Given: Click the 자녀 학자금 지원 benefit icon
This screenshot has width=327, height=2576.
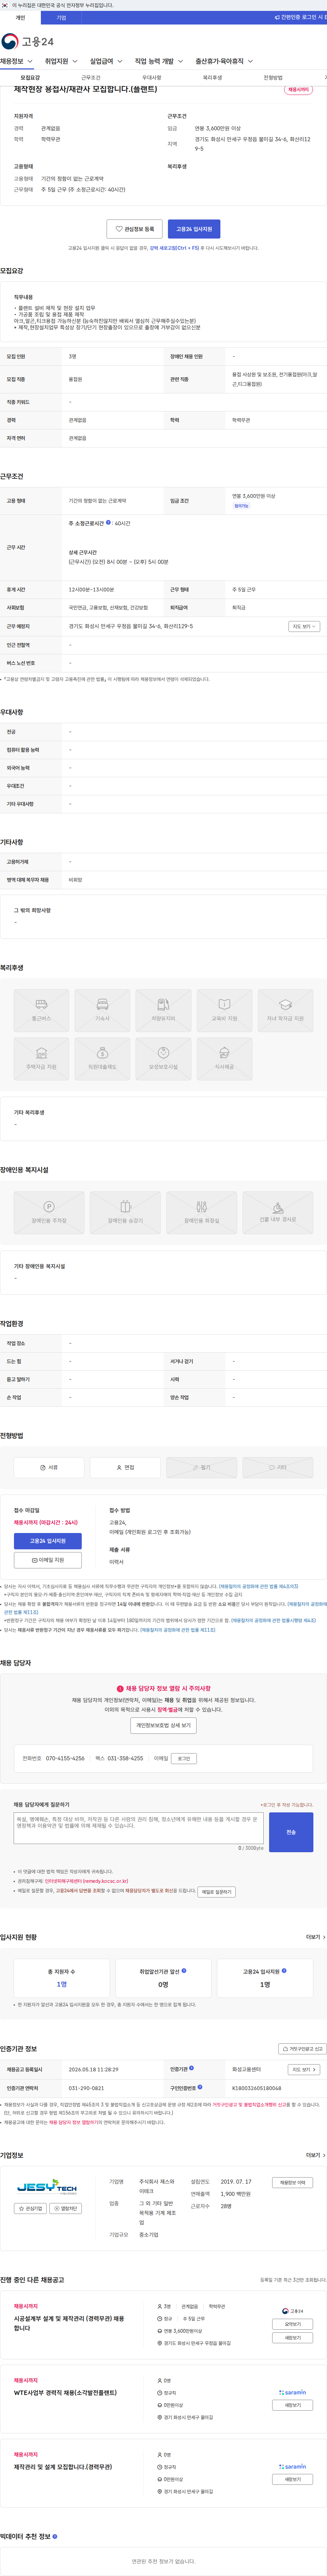Looking at the screenshot, I should [x=285, y=1010].
